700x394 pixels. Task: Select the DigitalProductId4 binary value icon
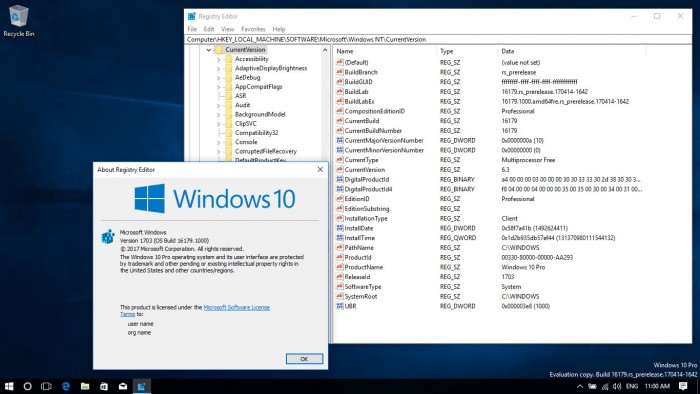tap(340, 189)
